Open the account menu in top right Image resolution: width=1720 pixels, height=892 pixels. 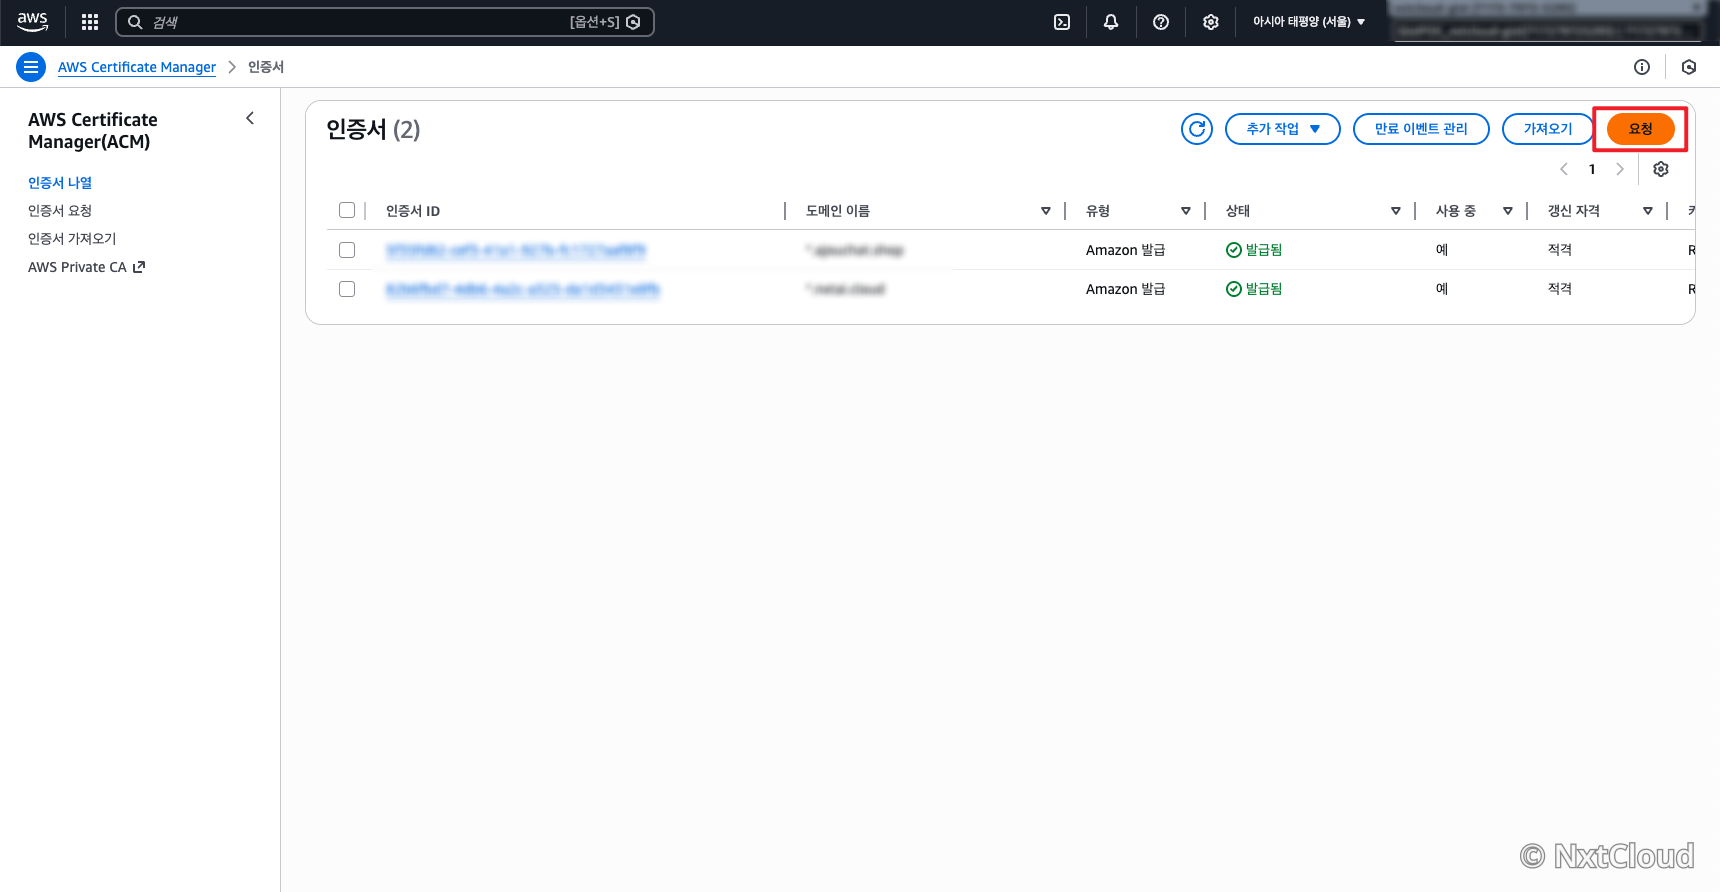1548,22
